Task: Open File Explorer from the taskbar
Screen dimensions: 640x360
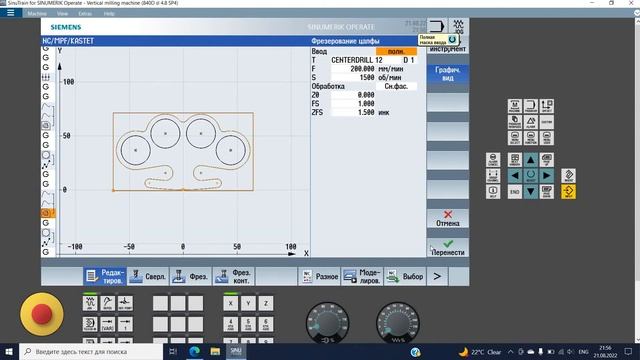Action: tap(215, 351)
